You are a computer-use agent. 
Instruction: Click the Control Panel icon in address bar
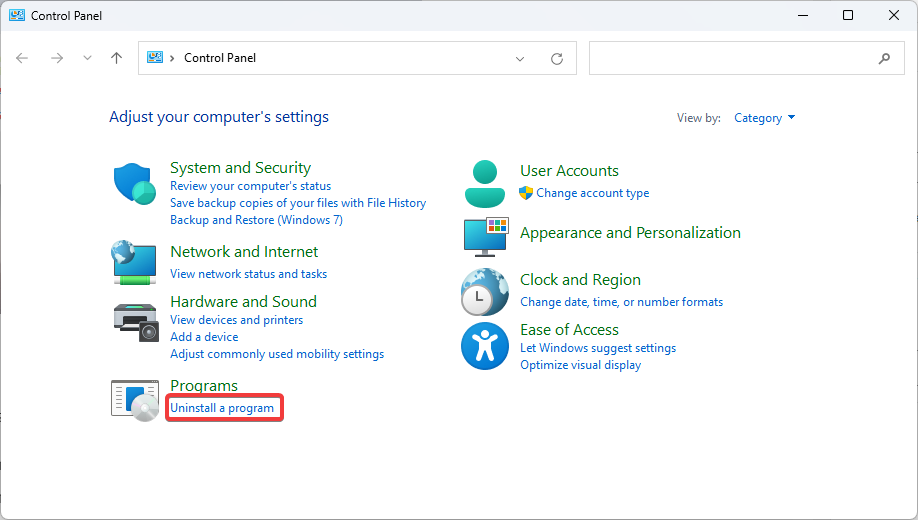pos(155,57)
